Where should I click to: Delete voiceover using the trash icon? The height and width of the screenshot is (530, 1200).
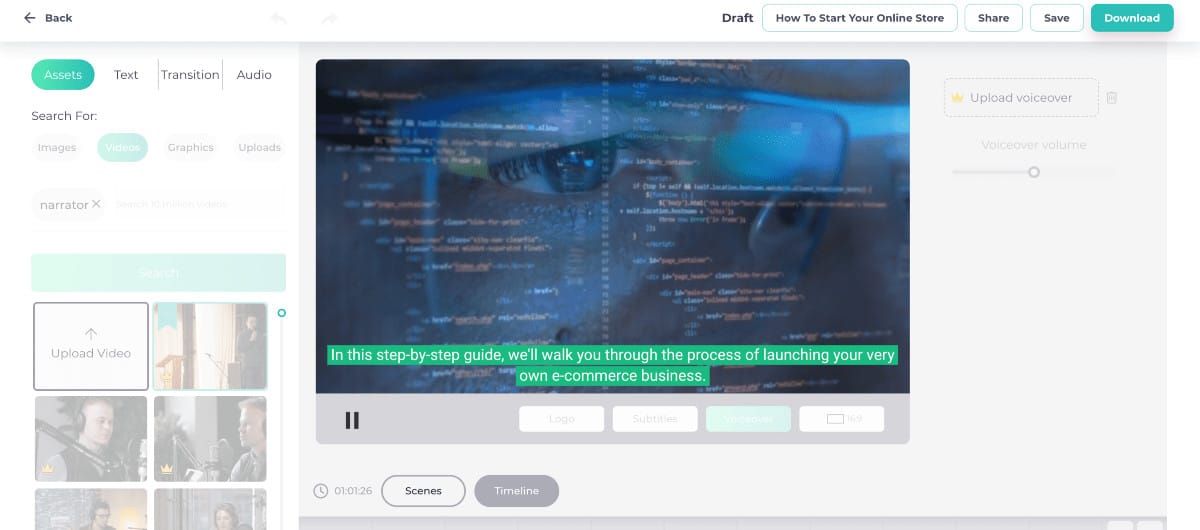click(x=1111, y=98)
